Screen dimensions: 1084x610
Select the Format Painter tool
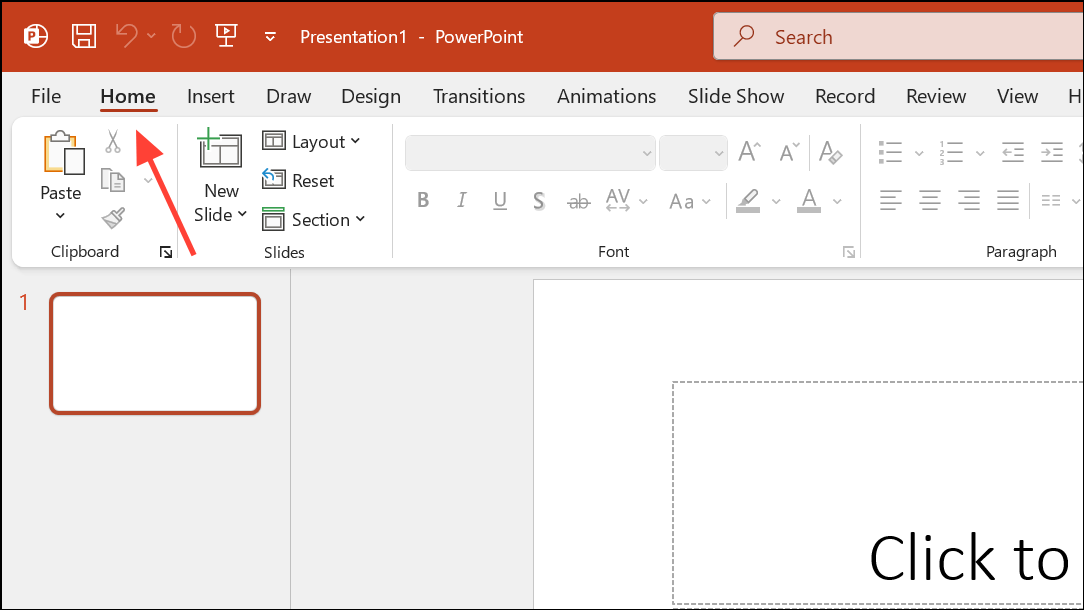[112, 218]
